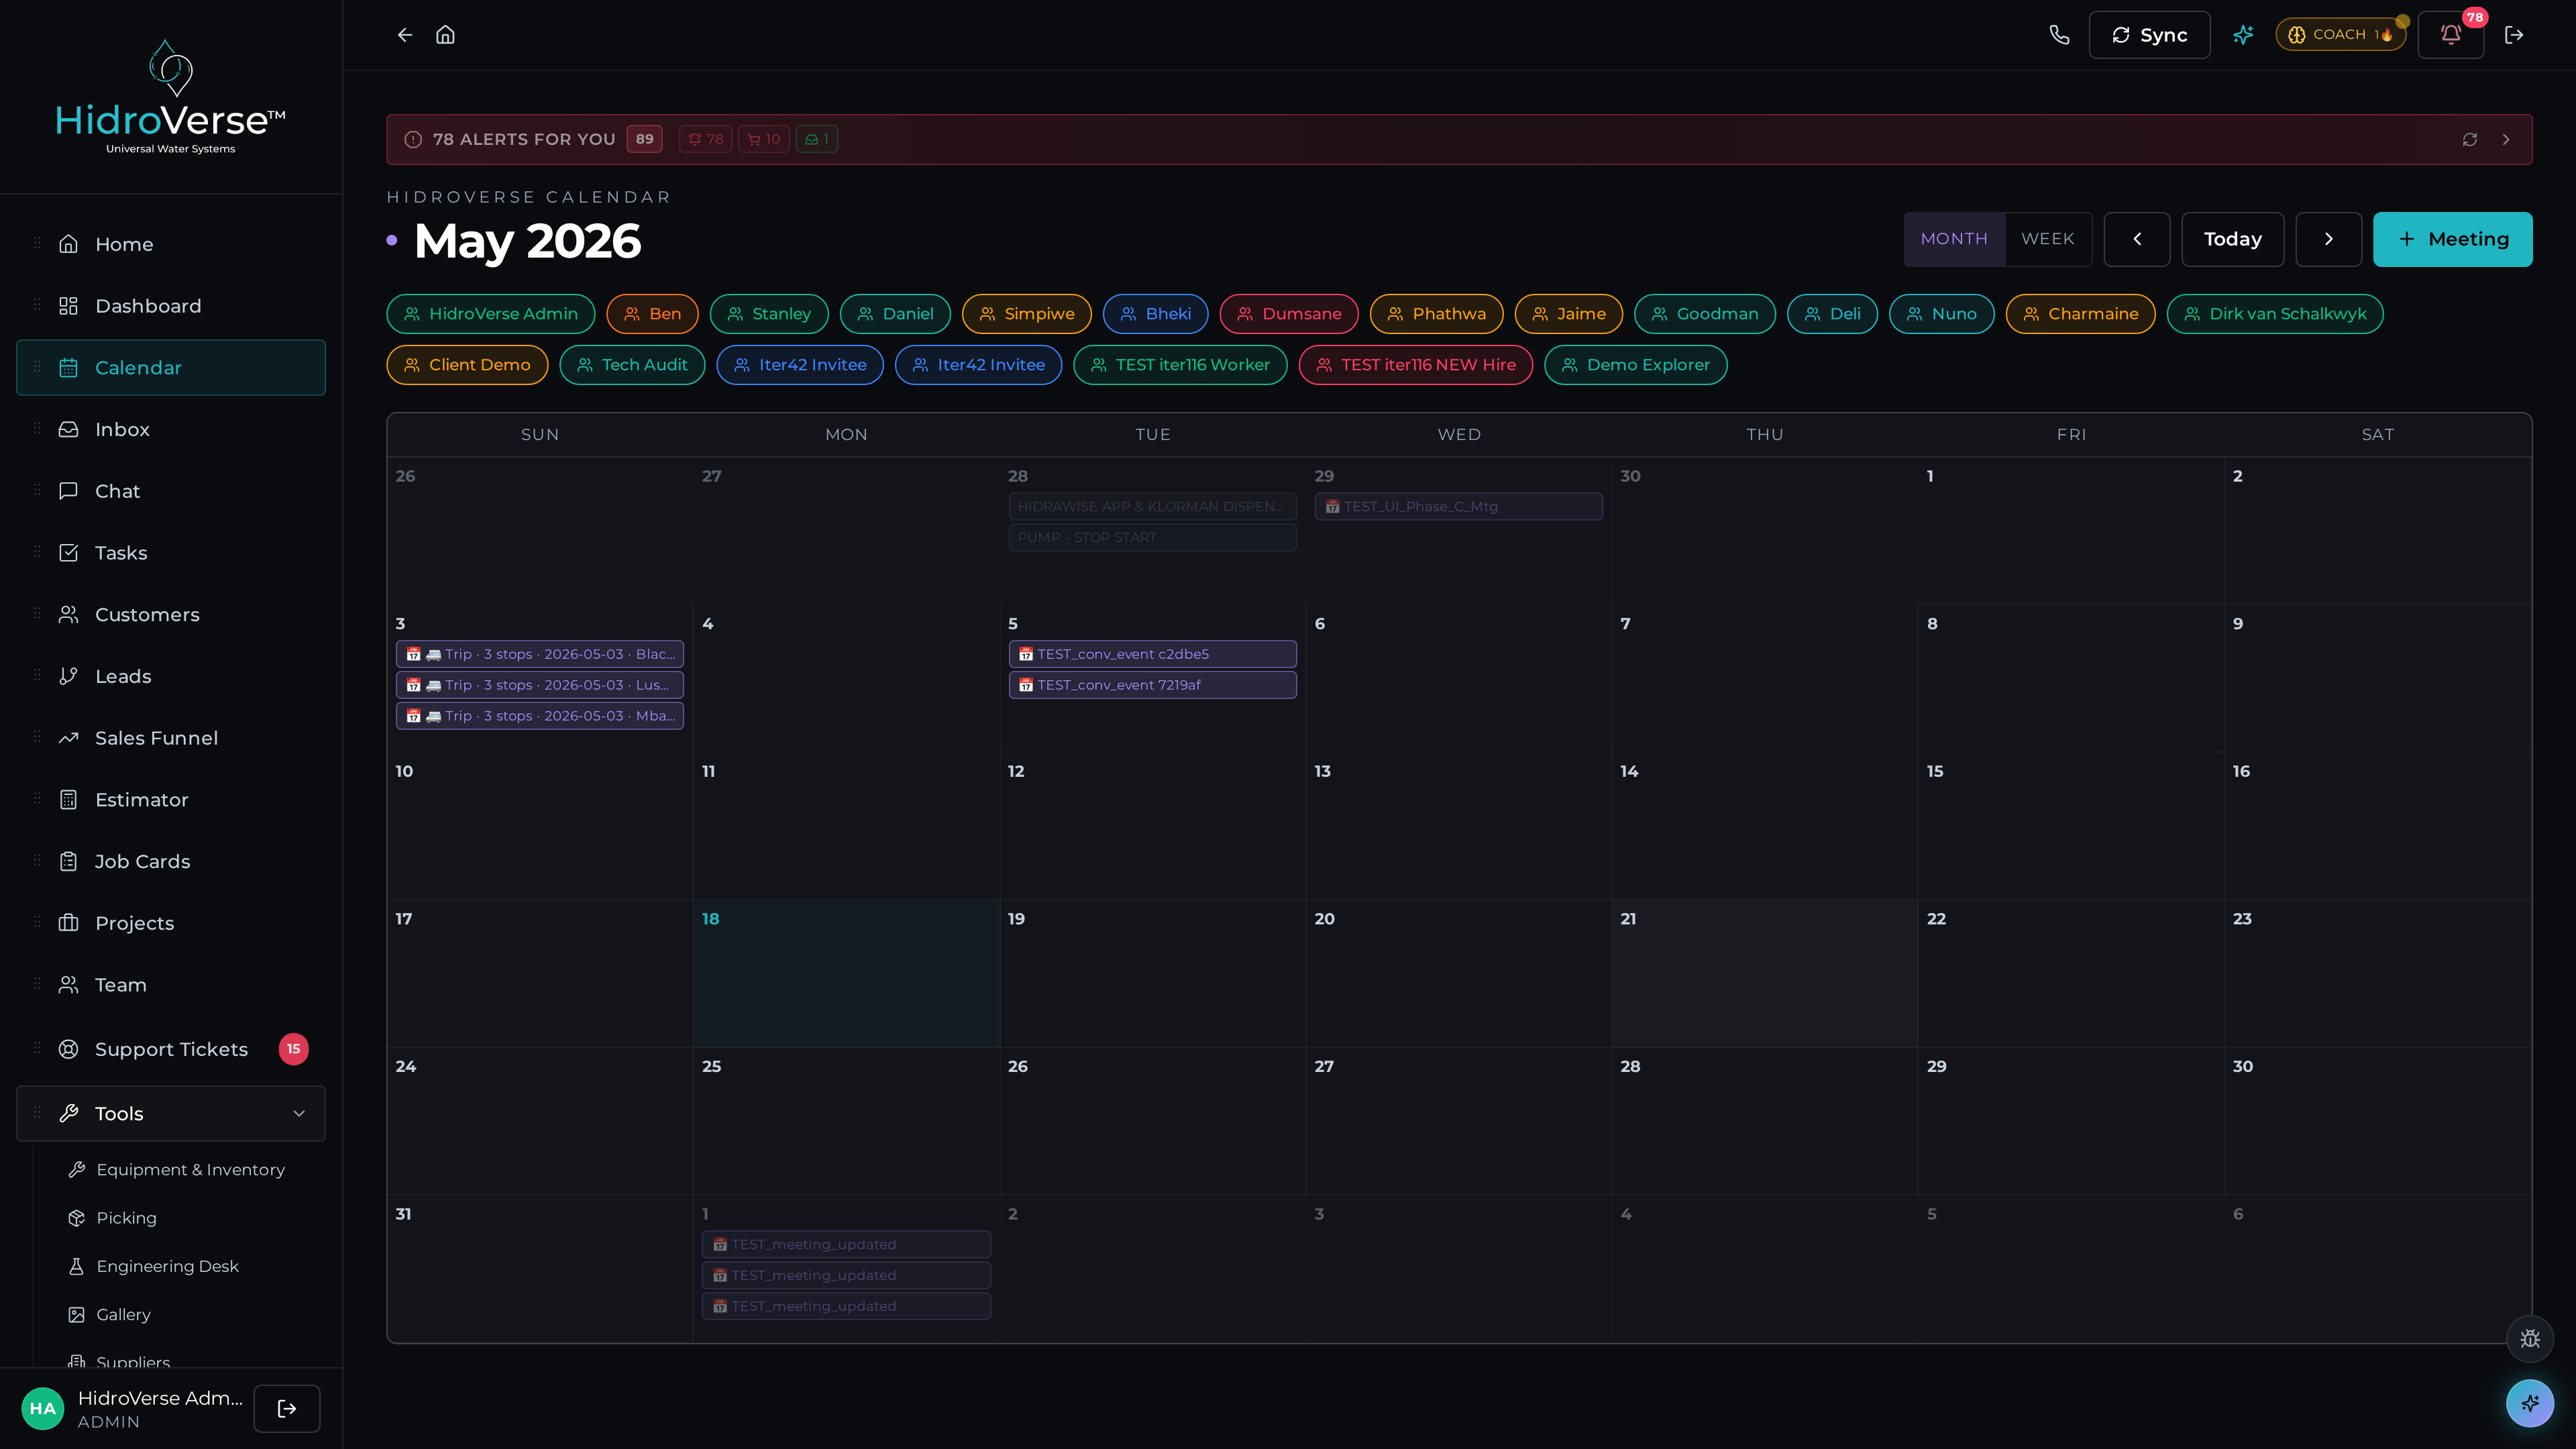Image resolution: width=2576 pixels, height=1449 pixels.
Task: Open the sparkle AI assistant icon in the top bar
Action: [2243, 35]
